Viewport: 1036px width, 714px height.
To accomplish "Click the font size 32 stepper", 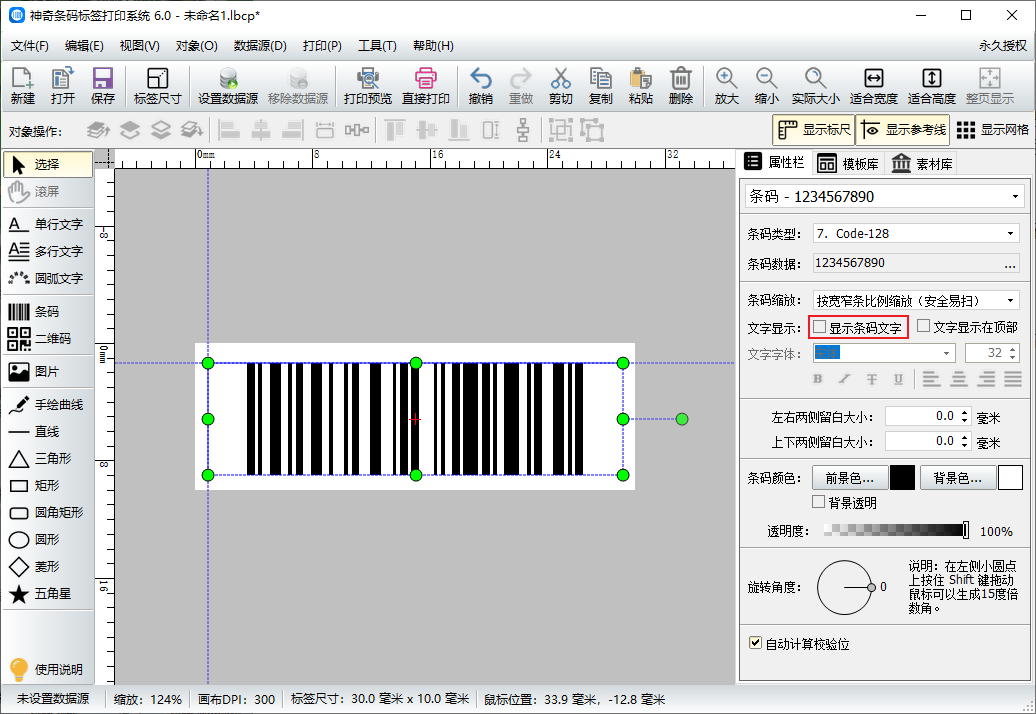I will (1013, 353).
